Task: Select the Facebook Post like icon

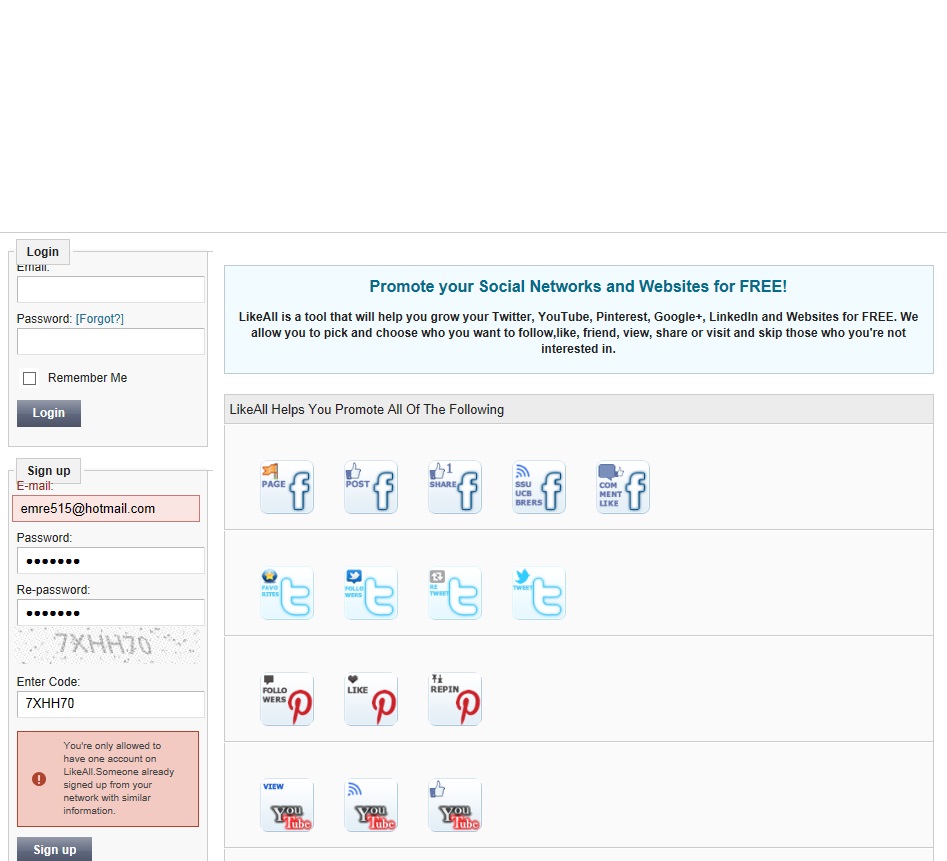Action: pos(371,487)
